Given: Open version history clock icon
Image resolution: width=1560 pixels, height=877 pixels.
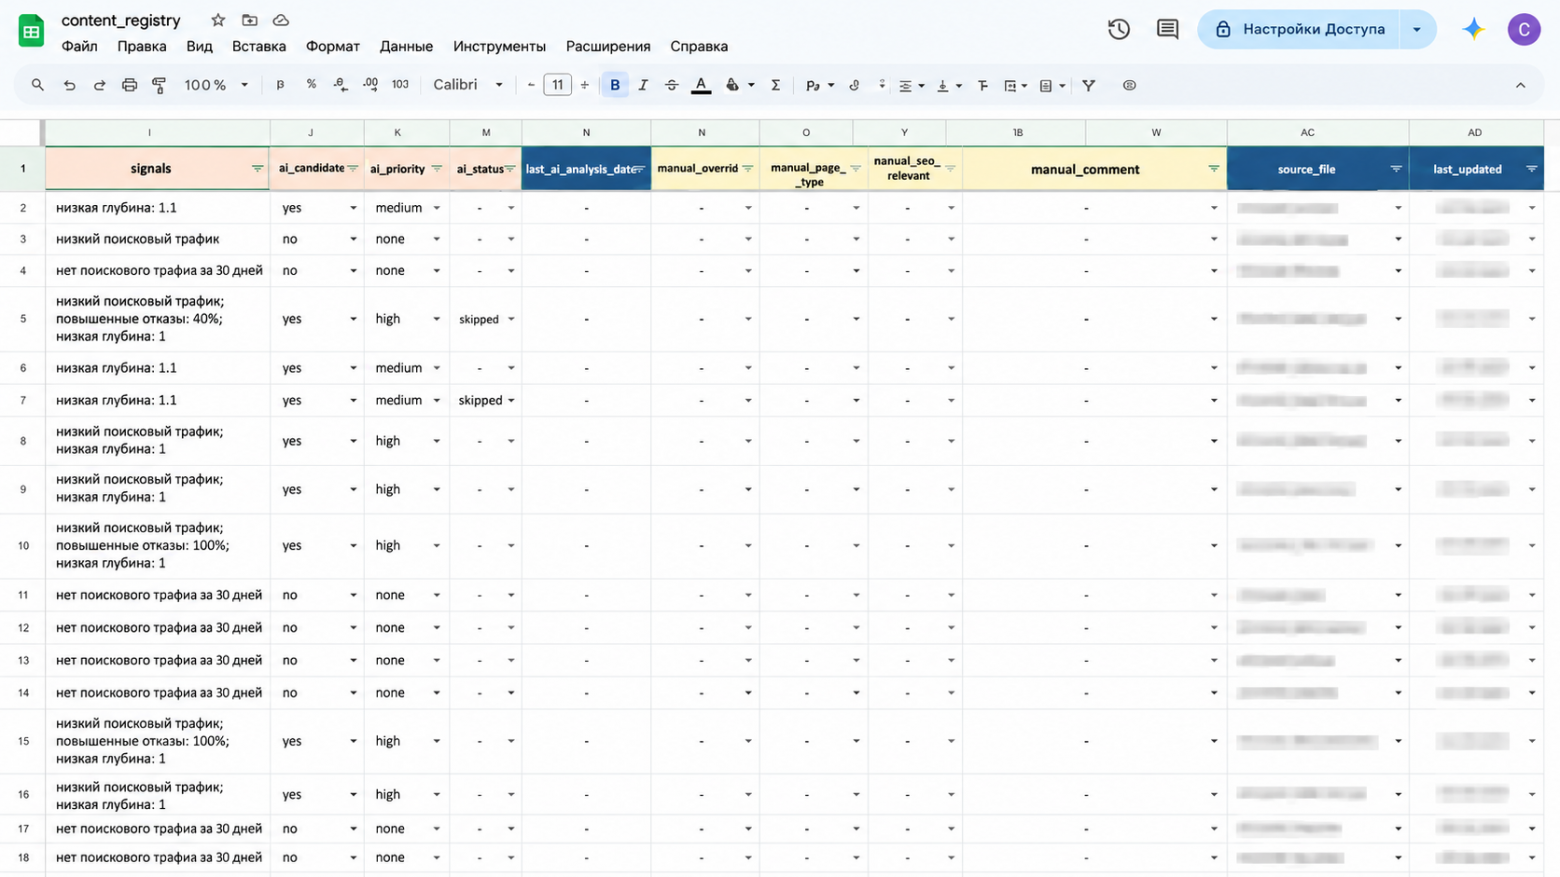Looking at the screenshot, I should pos(1119,29).
